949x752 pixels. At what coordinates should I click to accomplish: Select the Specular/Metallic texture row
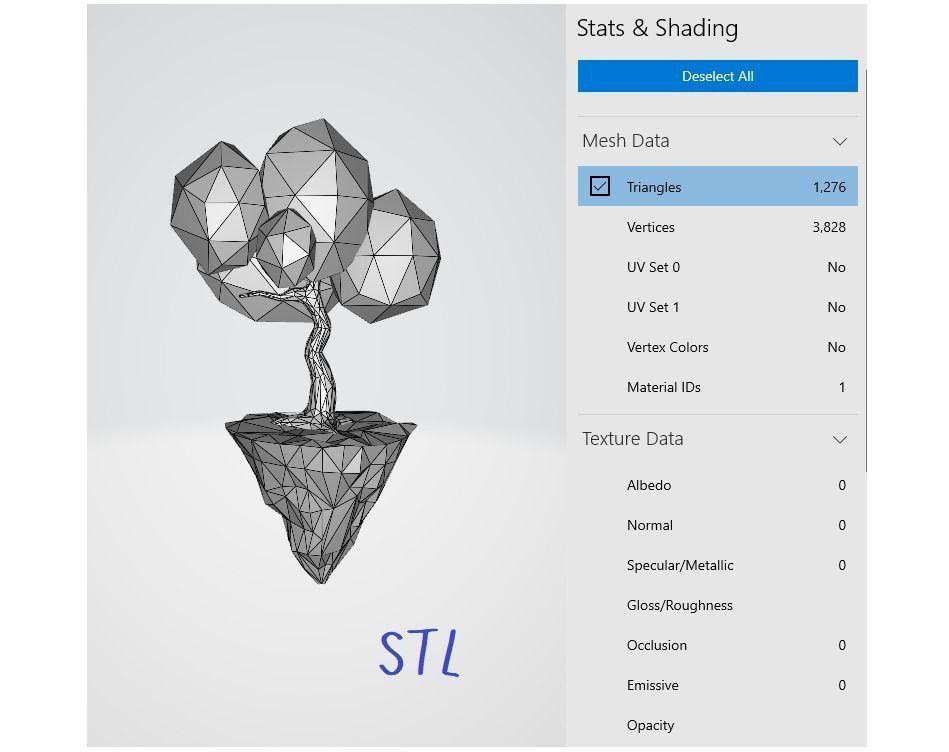[717, 565]
